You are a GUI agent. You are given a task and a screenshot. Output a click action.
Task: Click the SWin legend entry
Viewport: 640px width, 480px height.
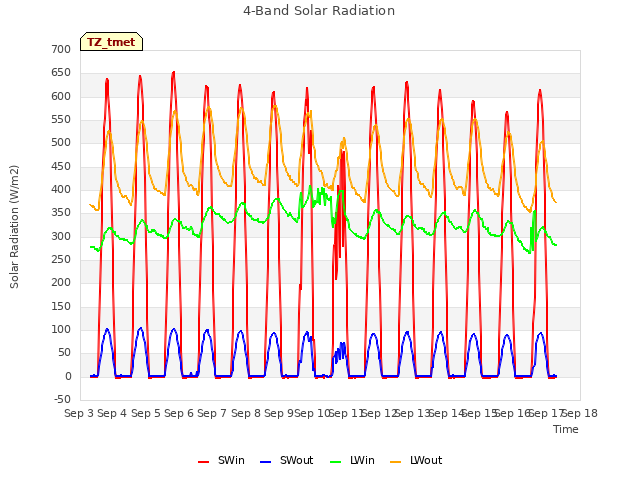(x=221, y=460)
